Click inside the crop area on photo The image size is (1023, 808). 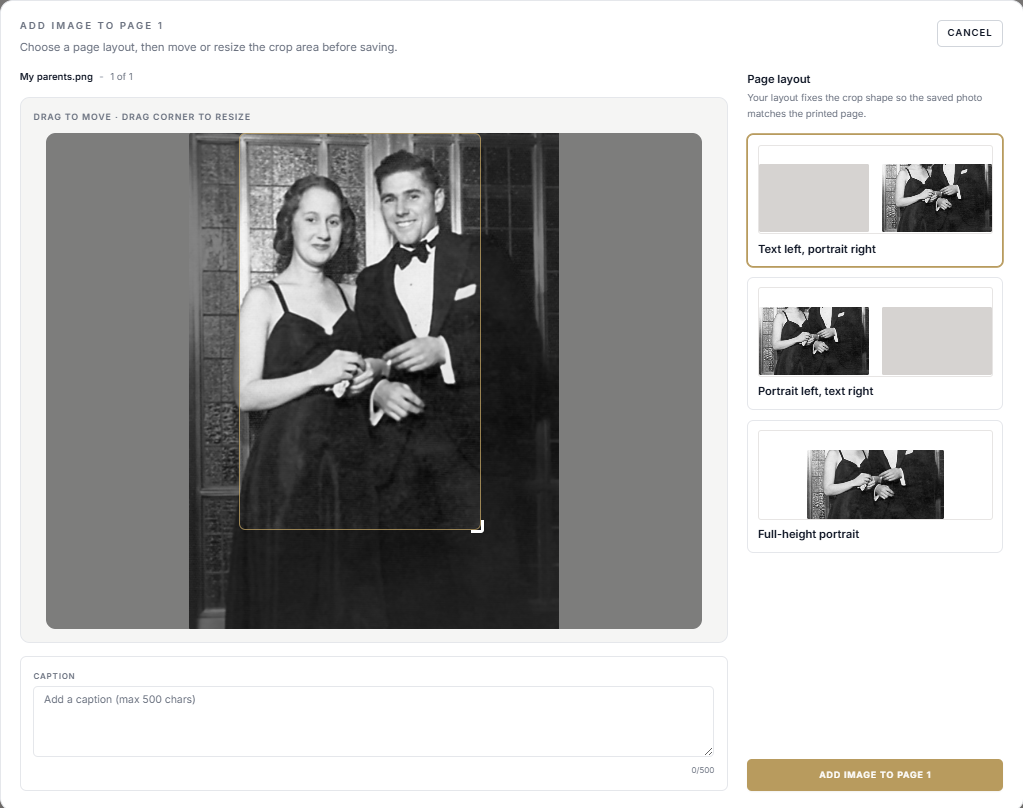tap(360, 332)
